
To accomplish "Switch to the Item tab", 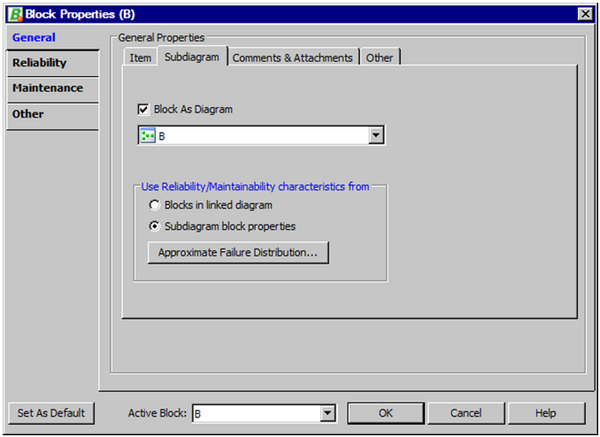I will [140, 58].
